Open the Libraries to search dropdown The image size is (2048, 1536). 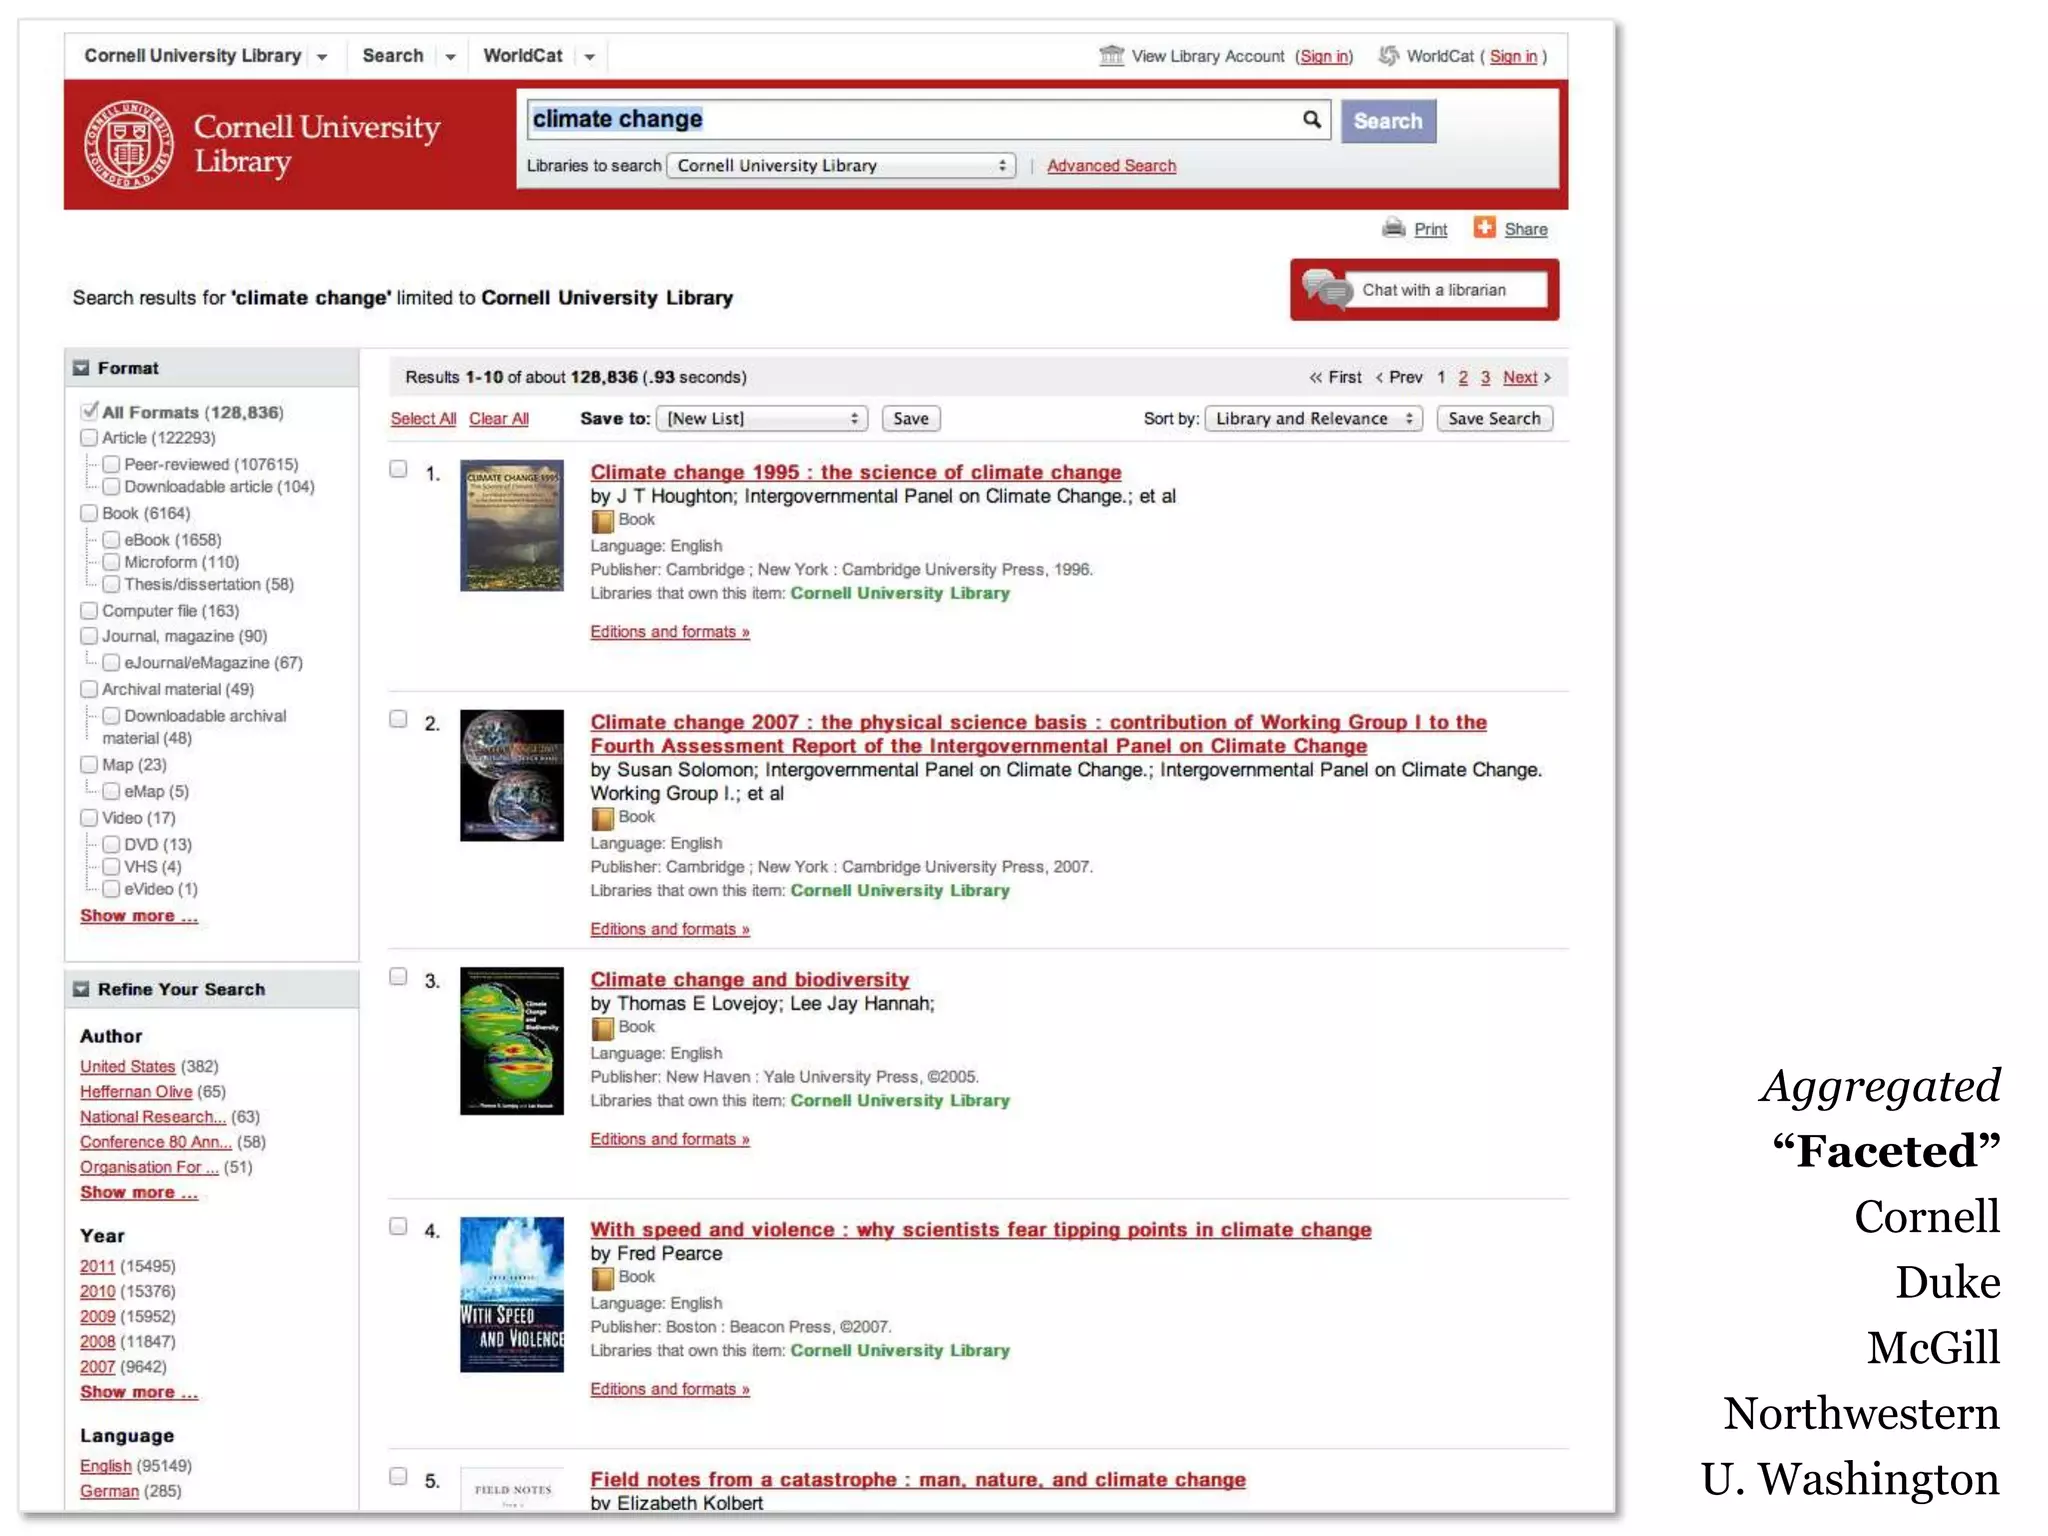[x=841, y=166]
